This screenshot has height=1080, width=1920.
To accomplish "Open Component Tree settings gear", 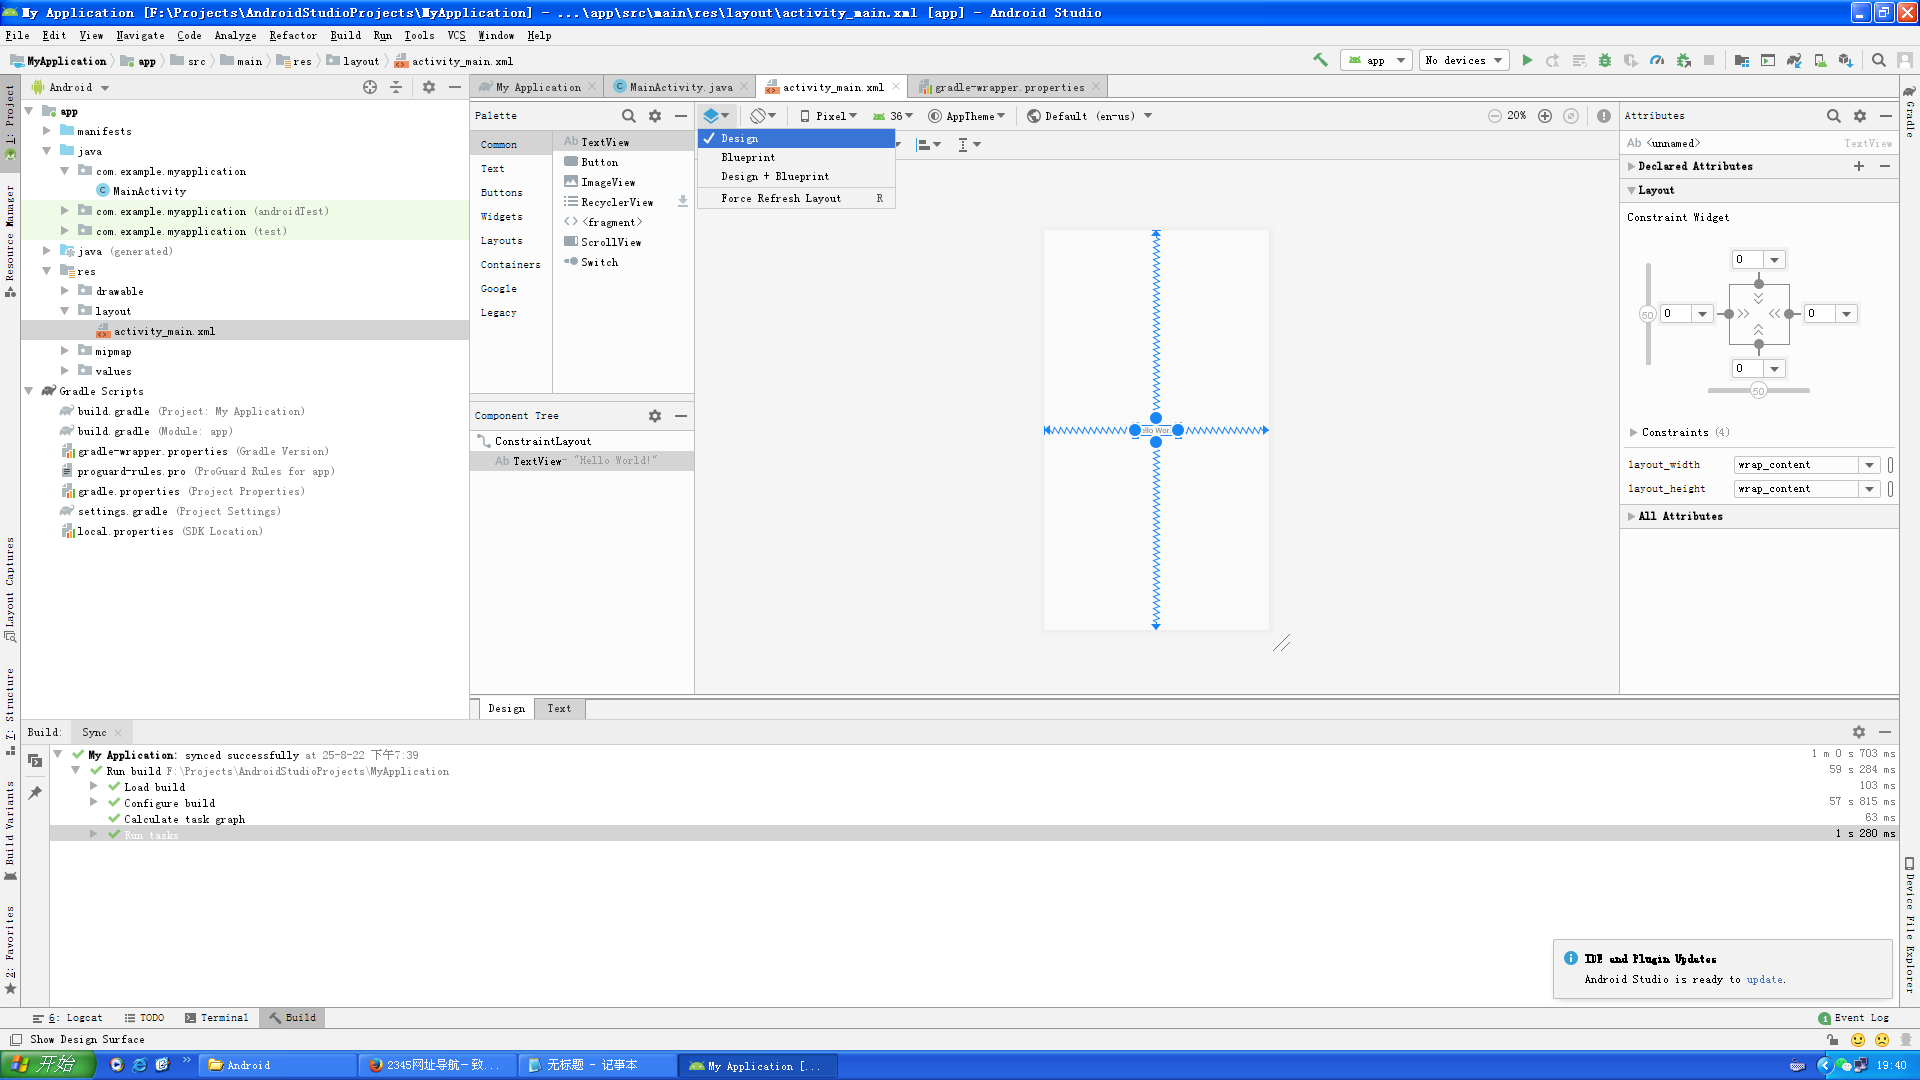I will click(655, 416).
